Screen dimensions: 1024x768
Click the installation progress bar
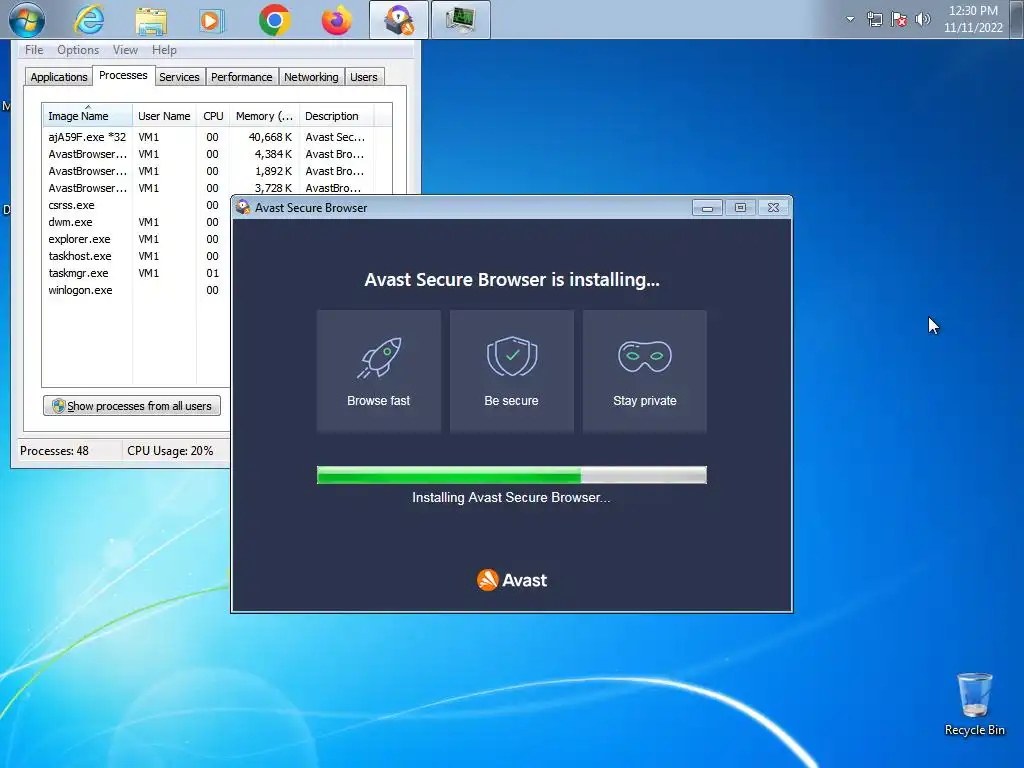pos(511,475)
